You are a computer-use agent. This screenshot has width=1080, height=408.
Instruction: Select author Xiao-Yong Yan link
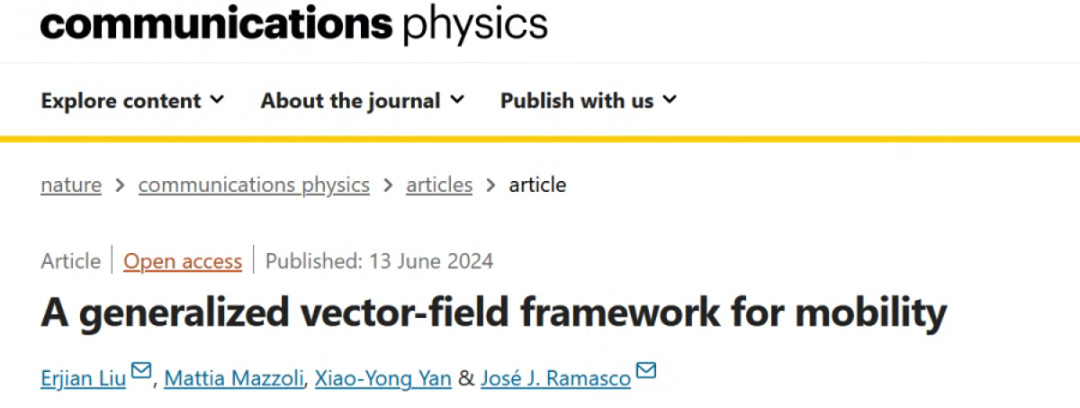click(x=383, y=378)
